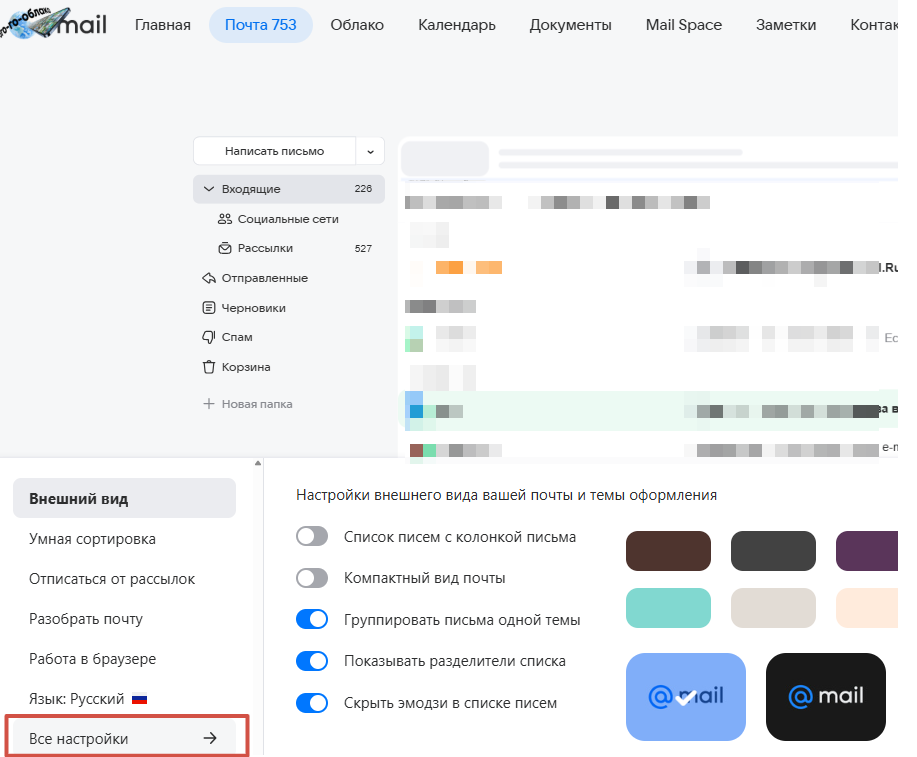The height and width of the screenshot is (757, 917).
Task: Open dropdown arrow beside Написать письмо
Action: 370,151
